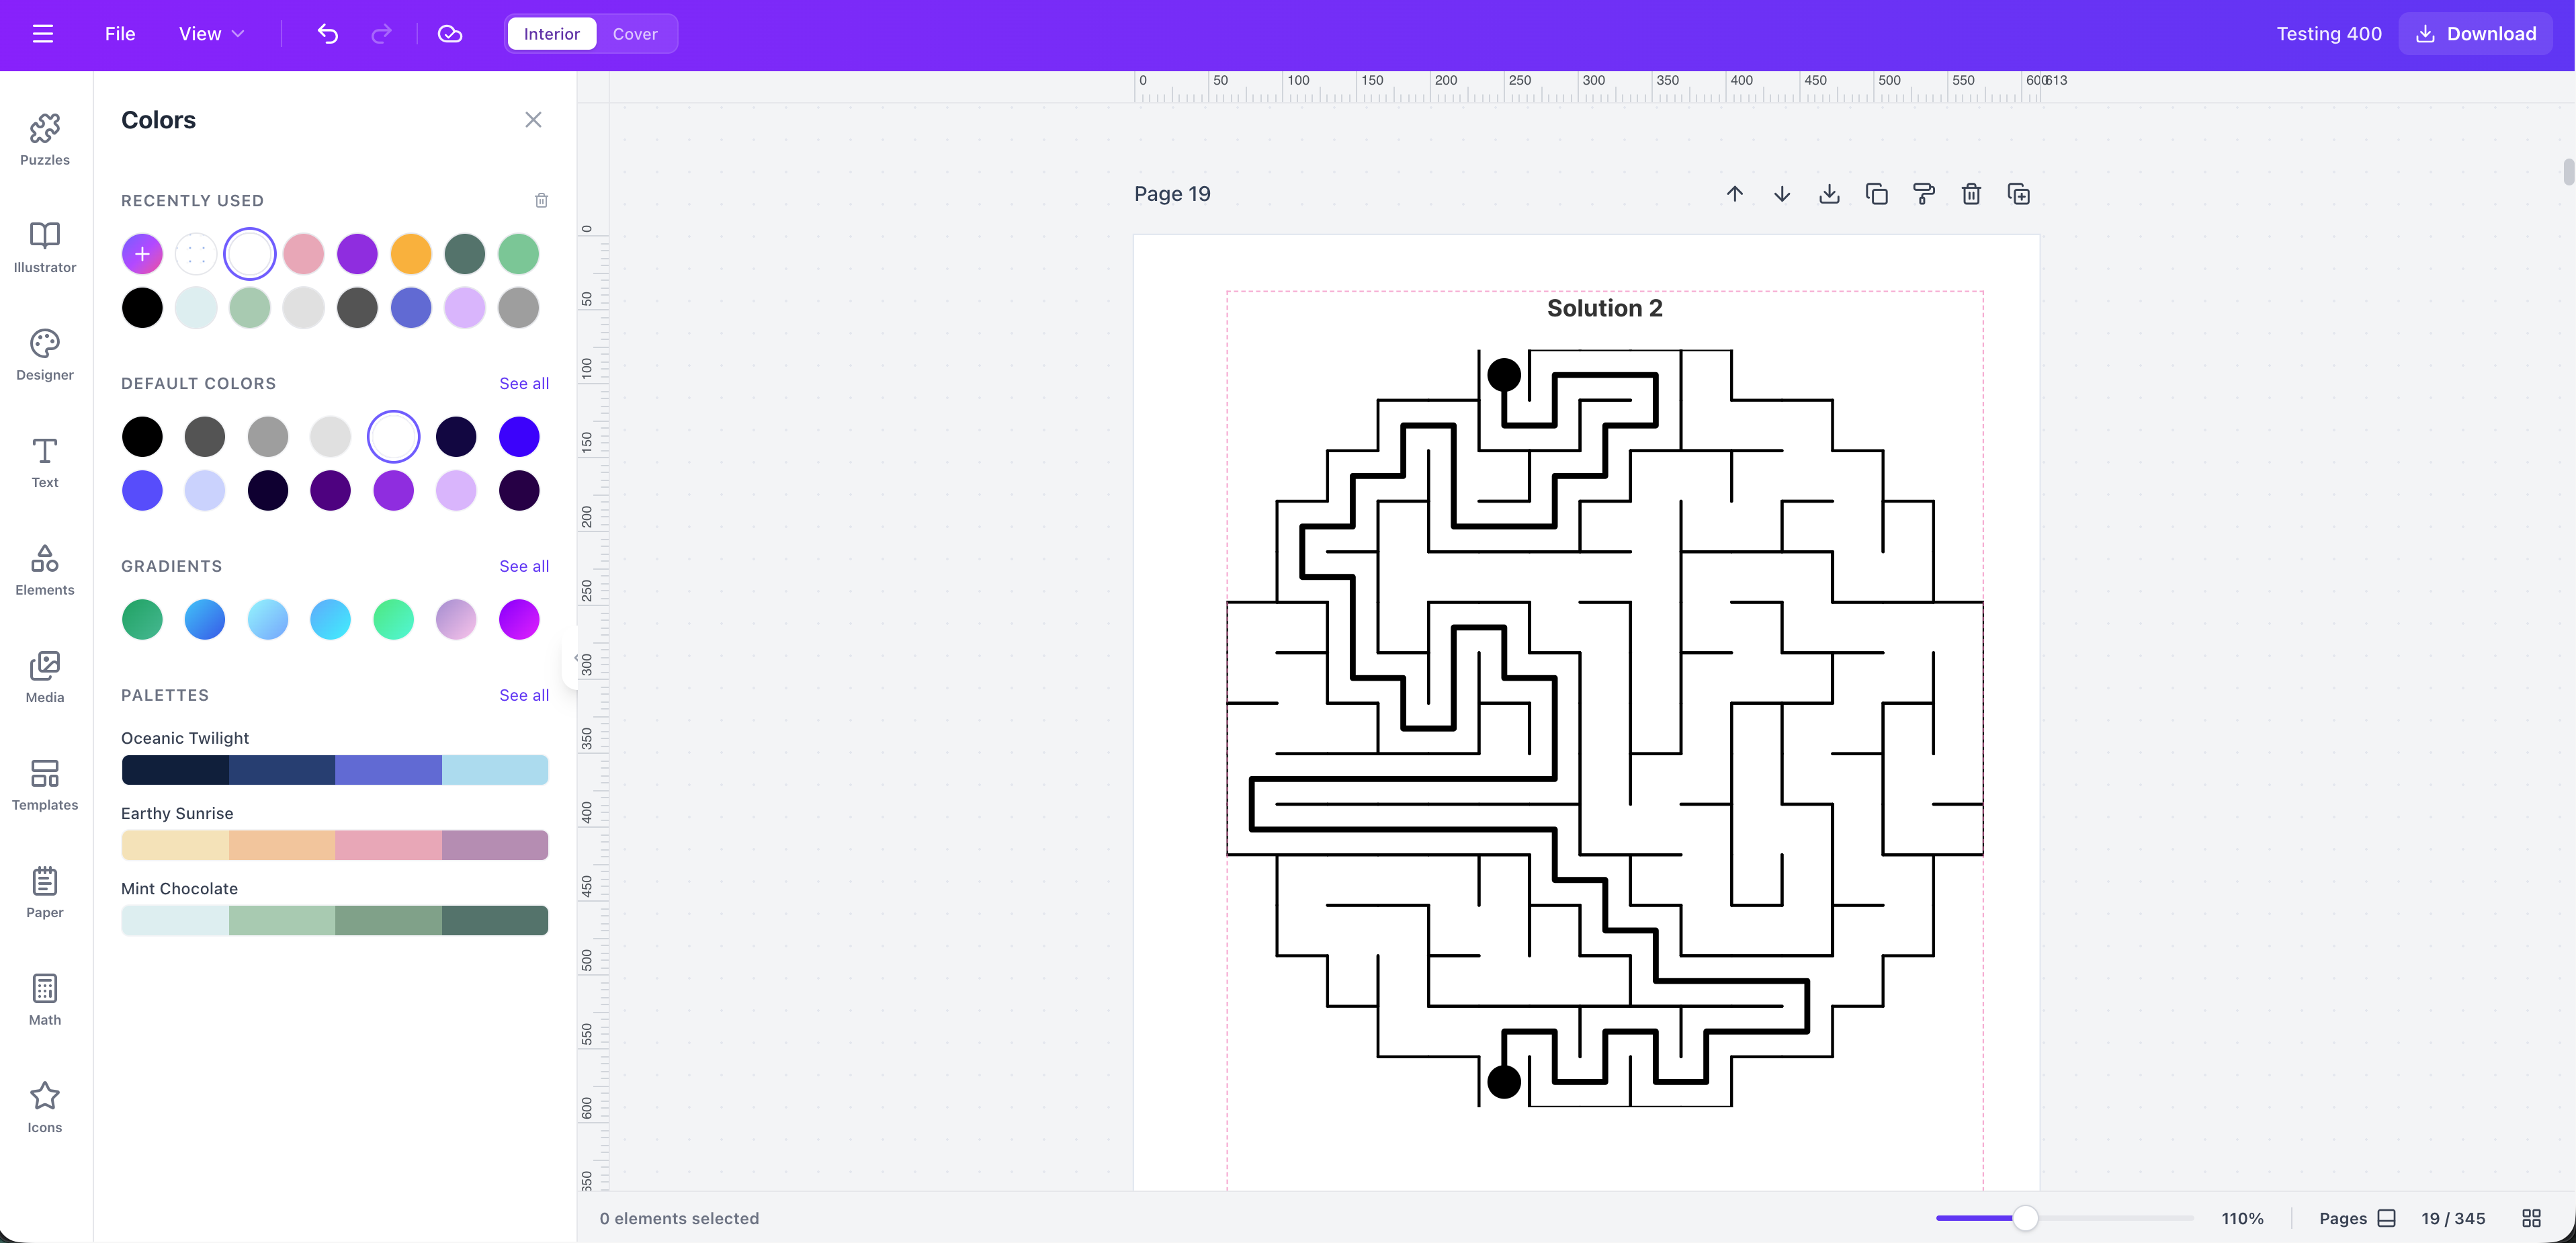Select the Illustrator sidebar tool
The width and height of the screenshot is (2576, 1243).
[x=44, y=247]
